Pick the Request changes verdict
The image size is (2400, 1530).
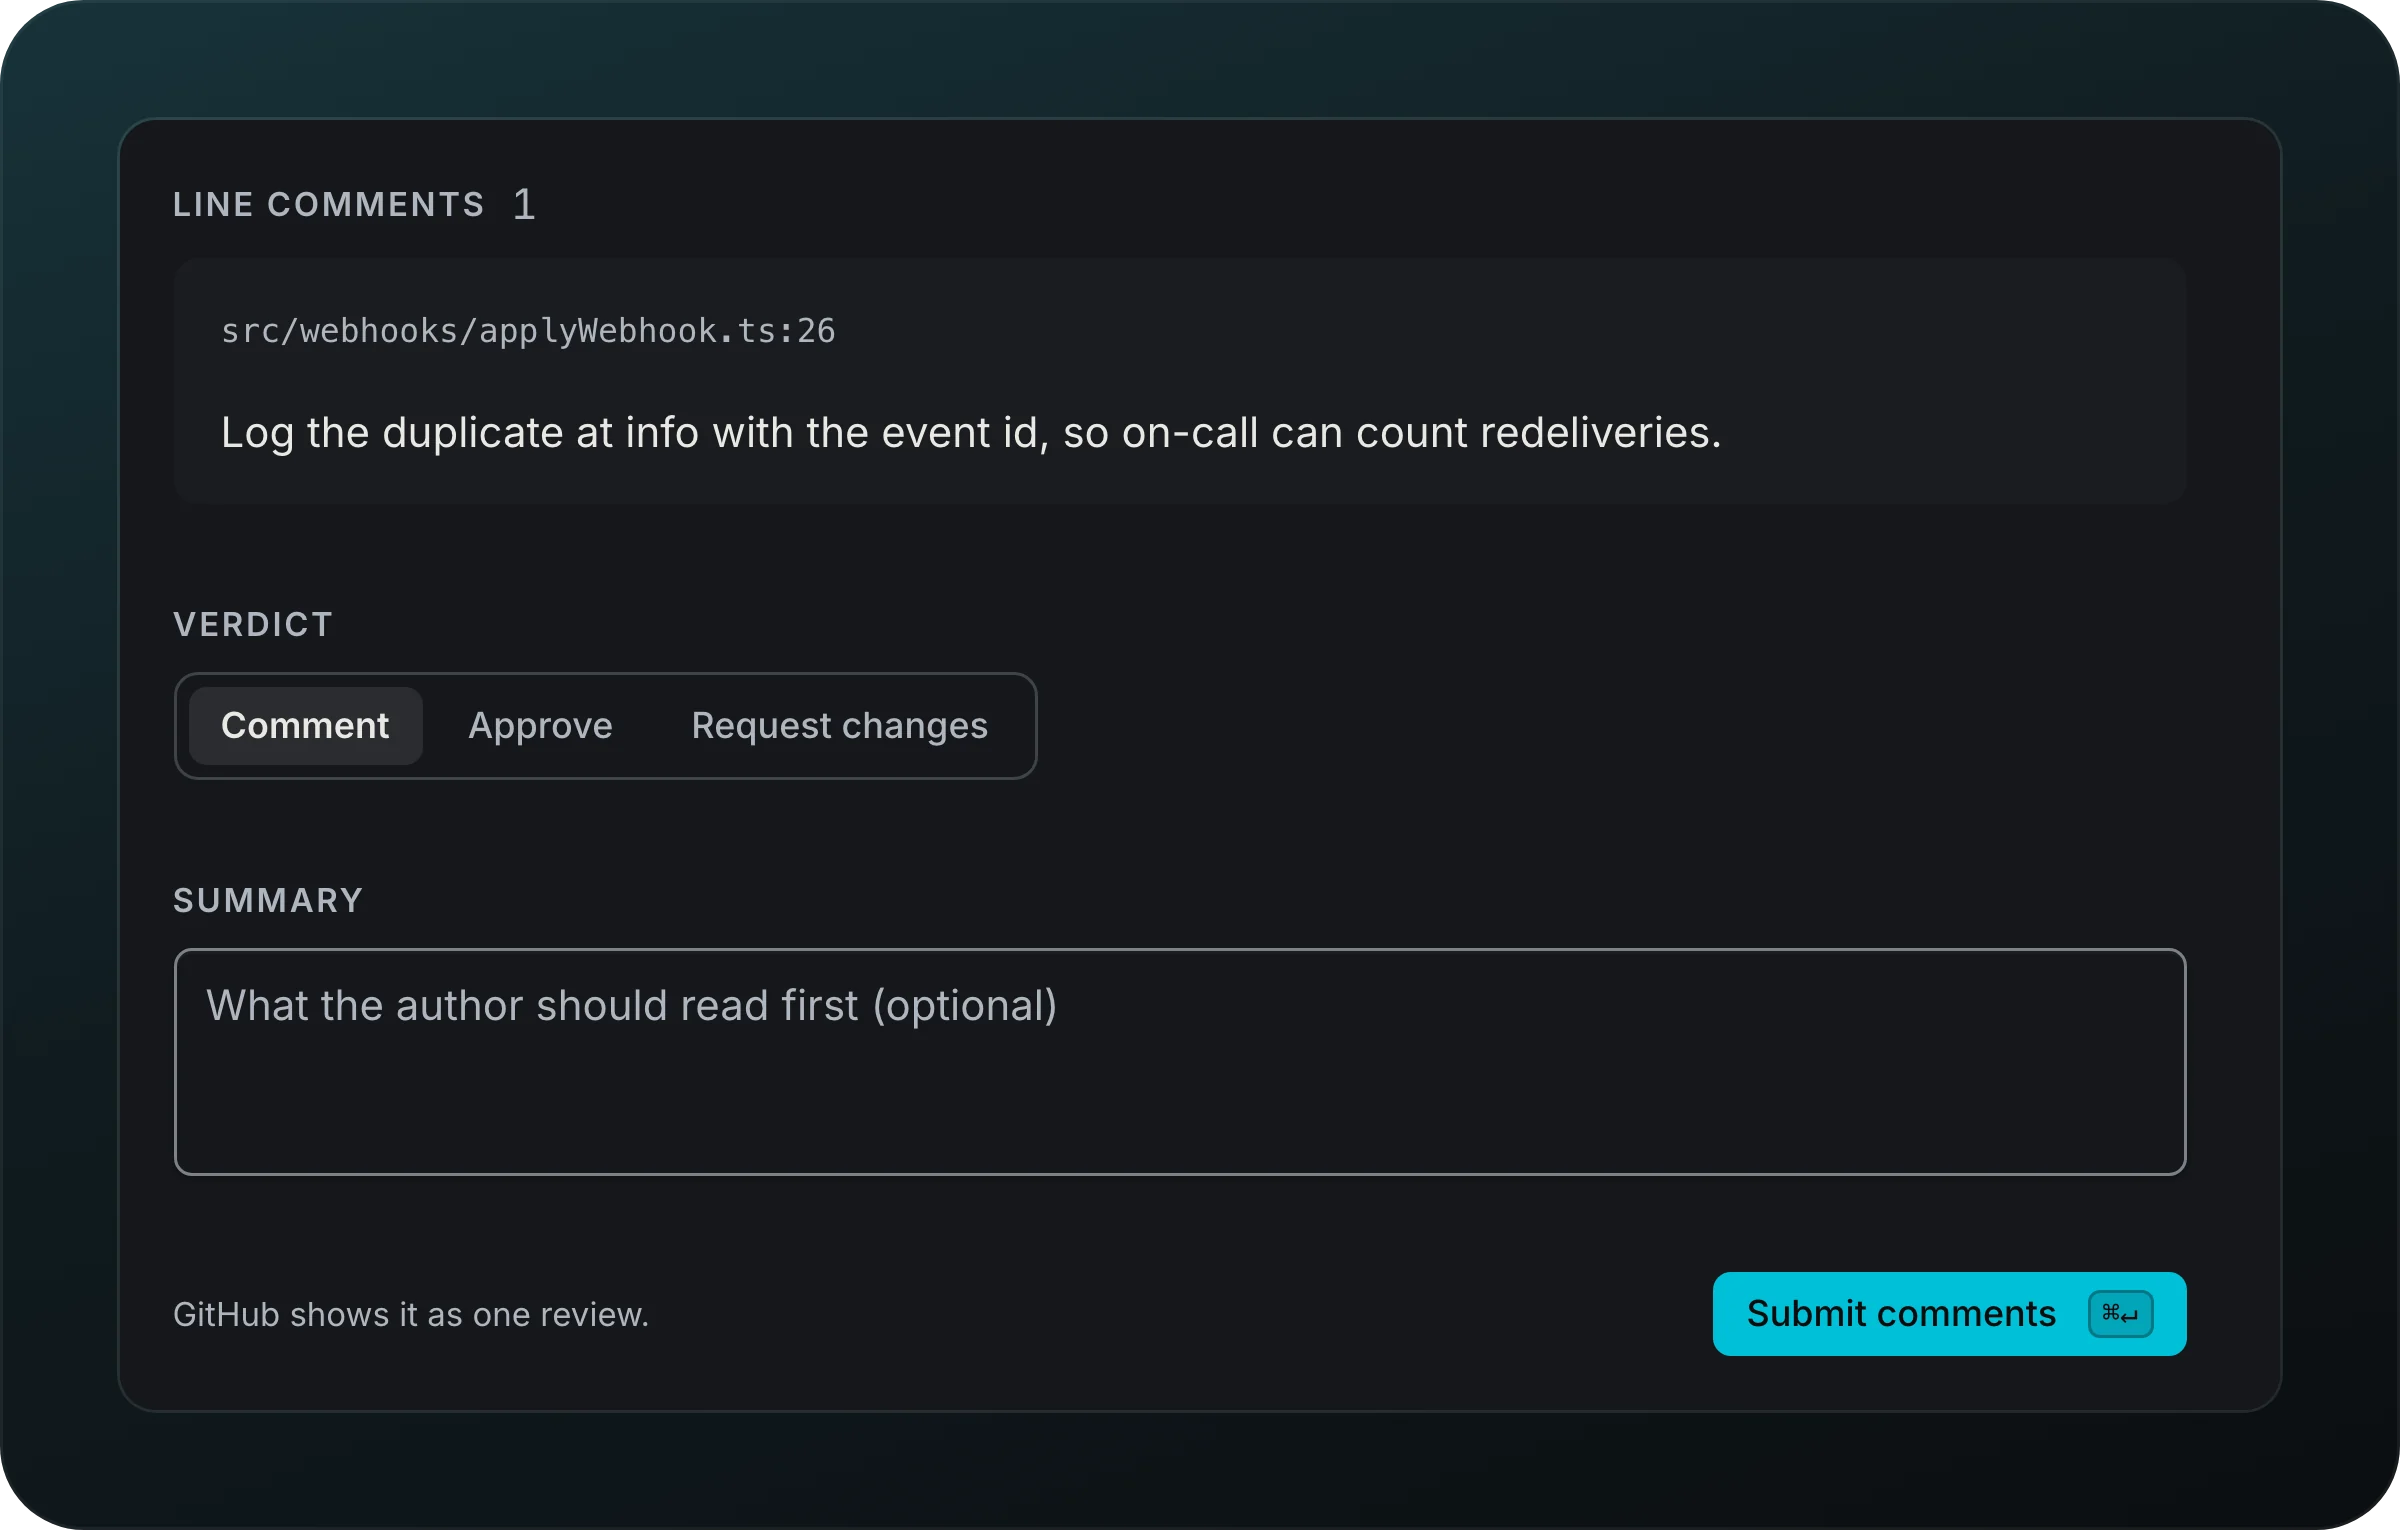point(839,726)
